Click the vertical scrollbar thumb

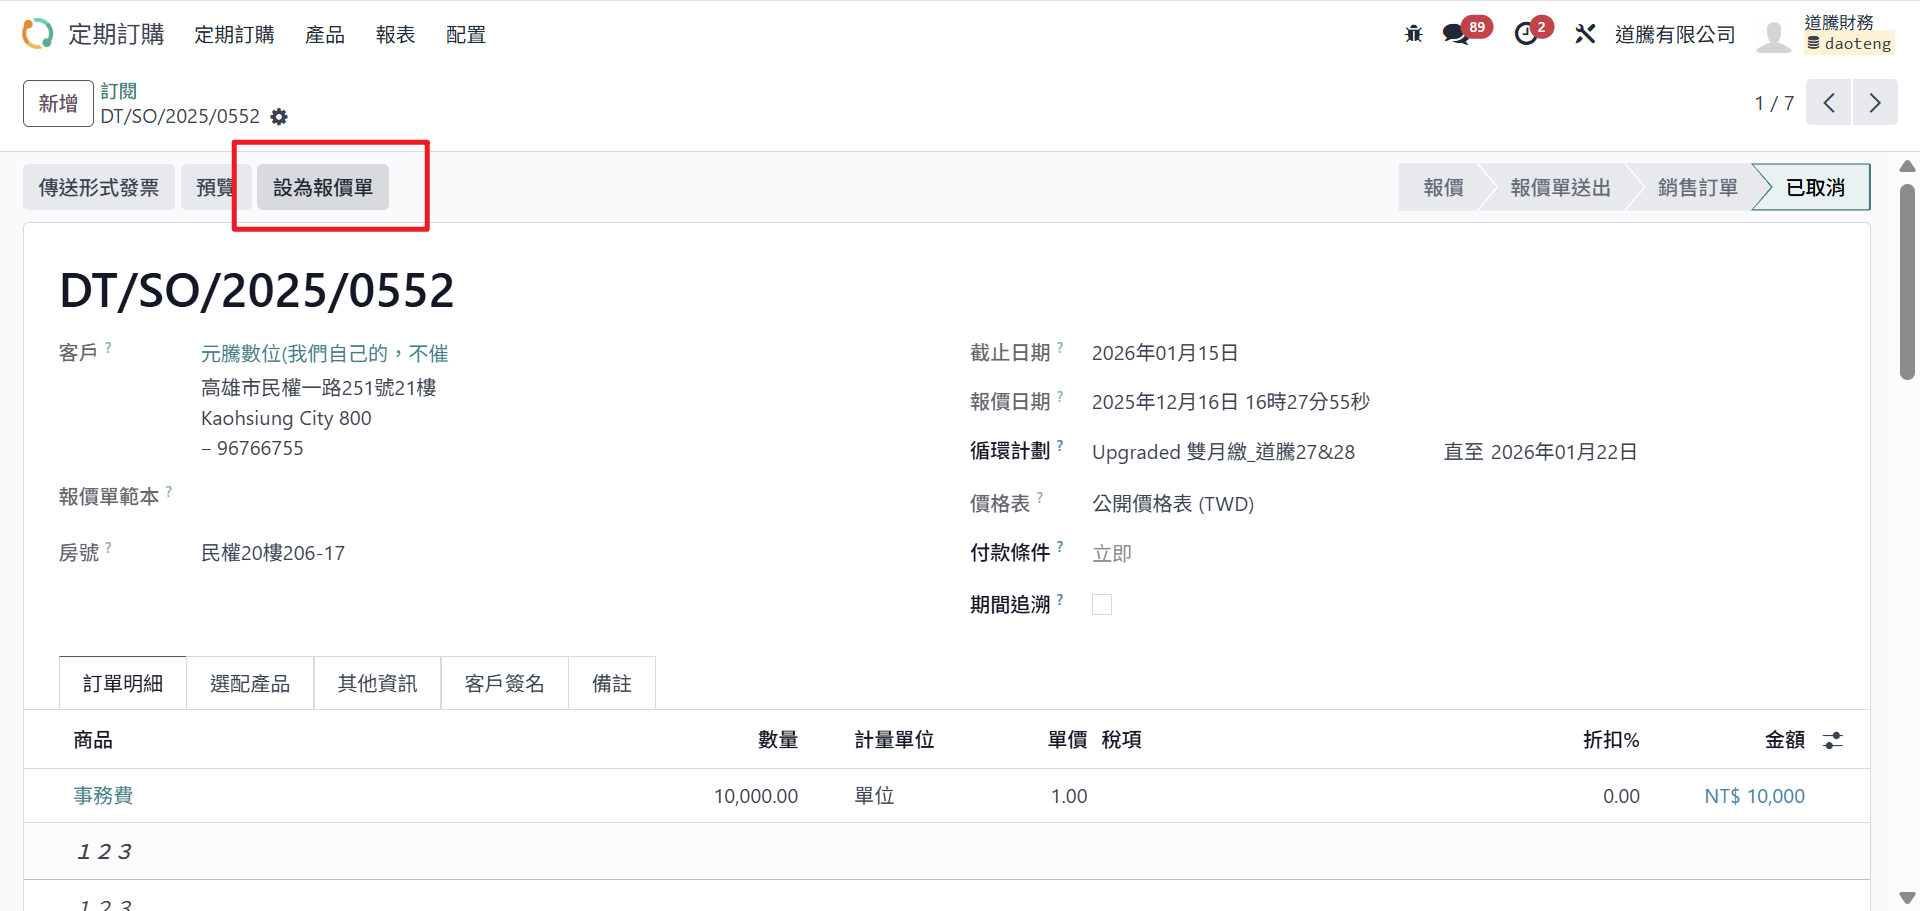(1907, 280)
